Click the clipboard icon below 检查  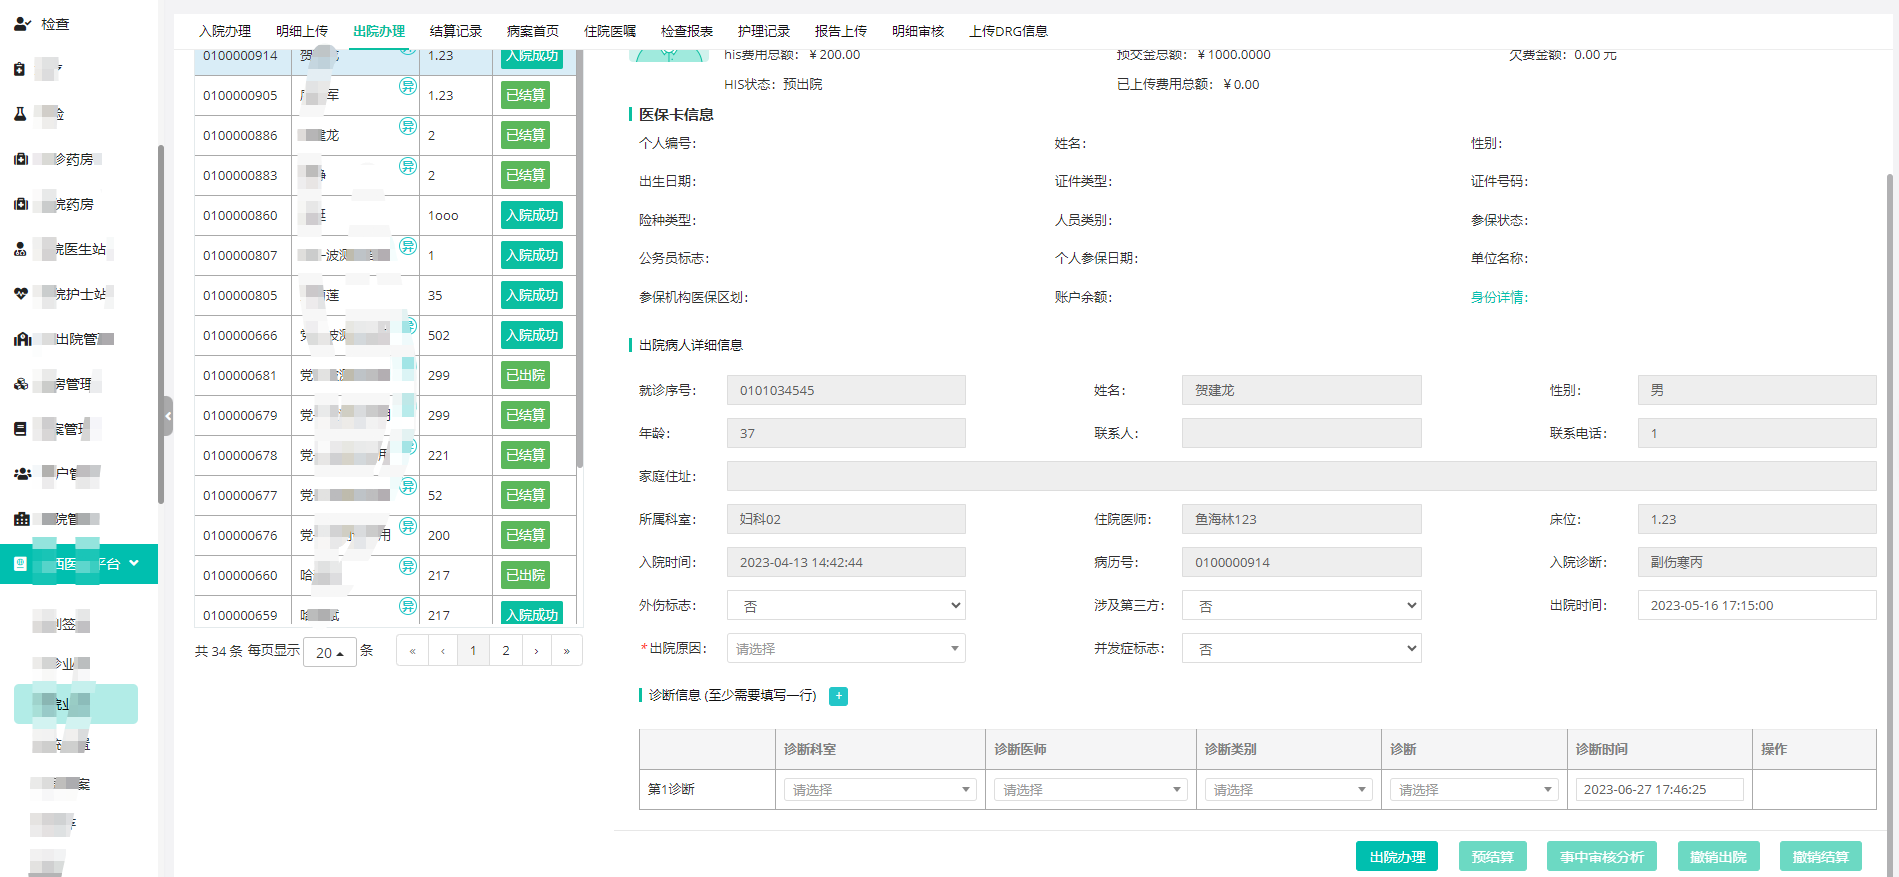20,69
